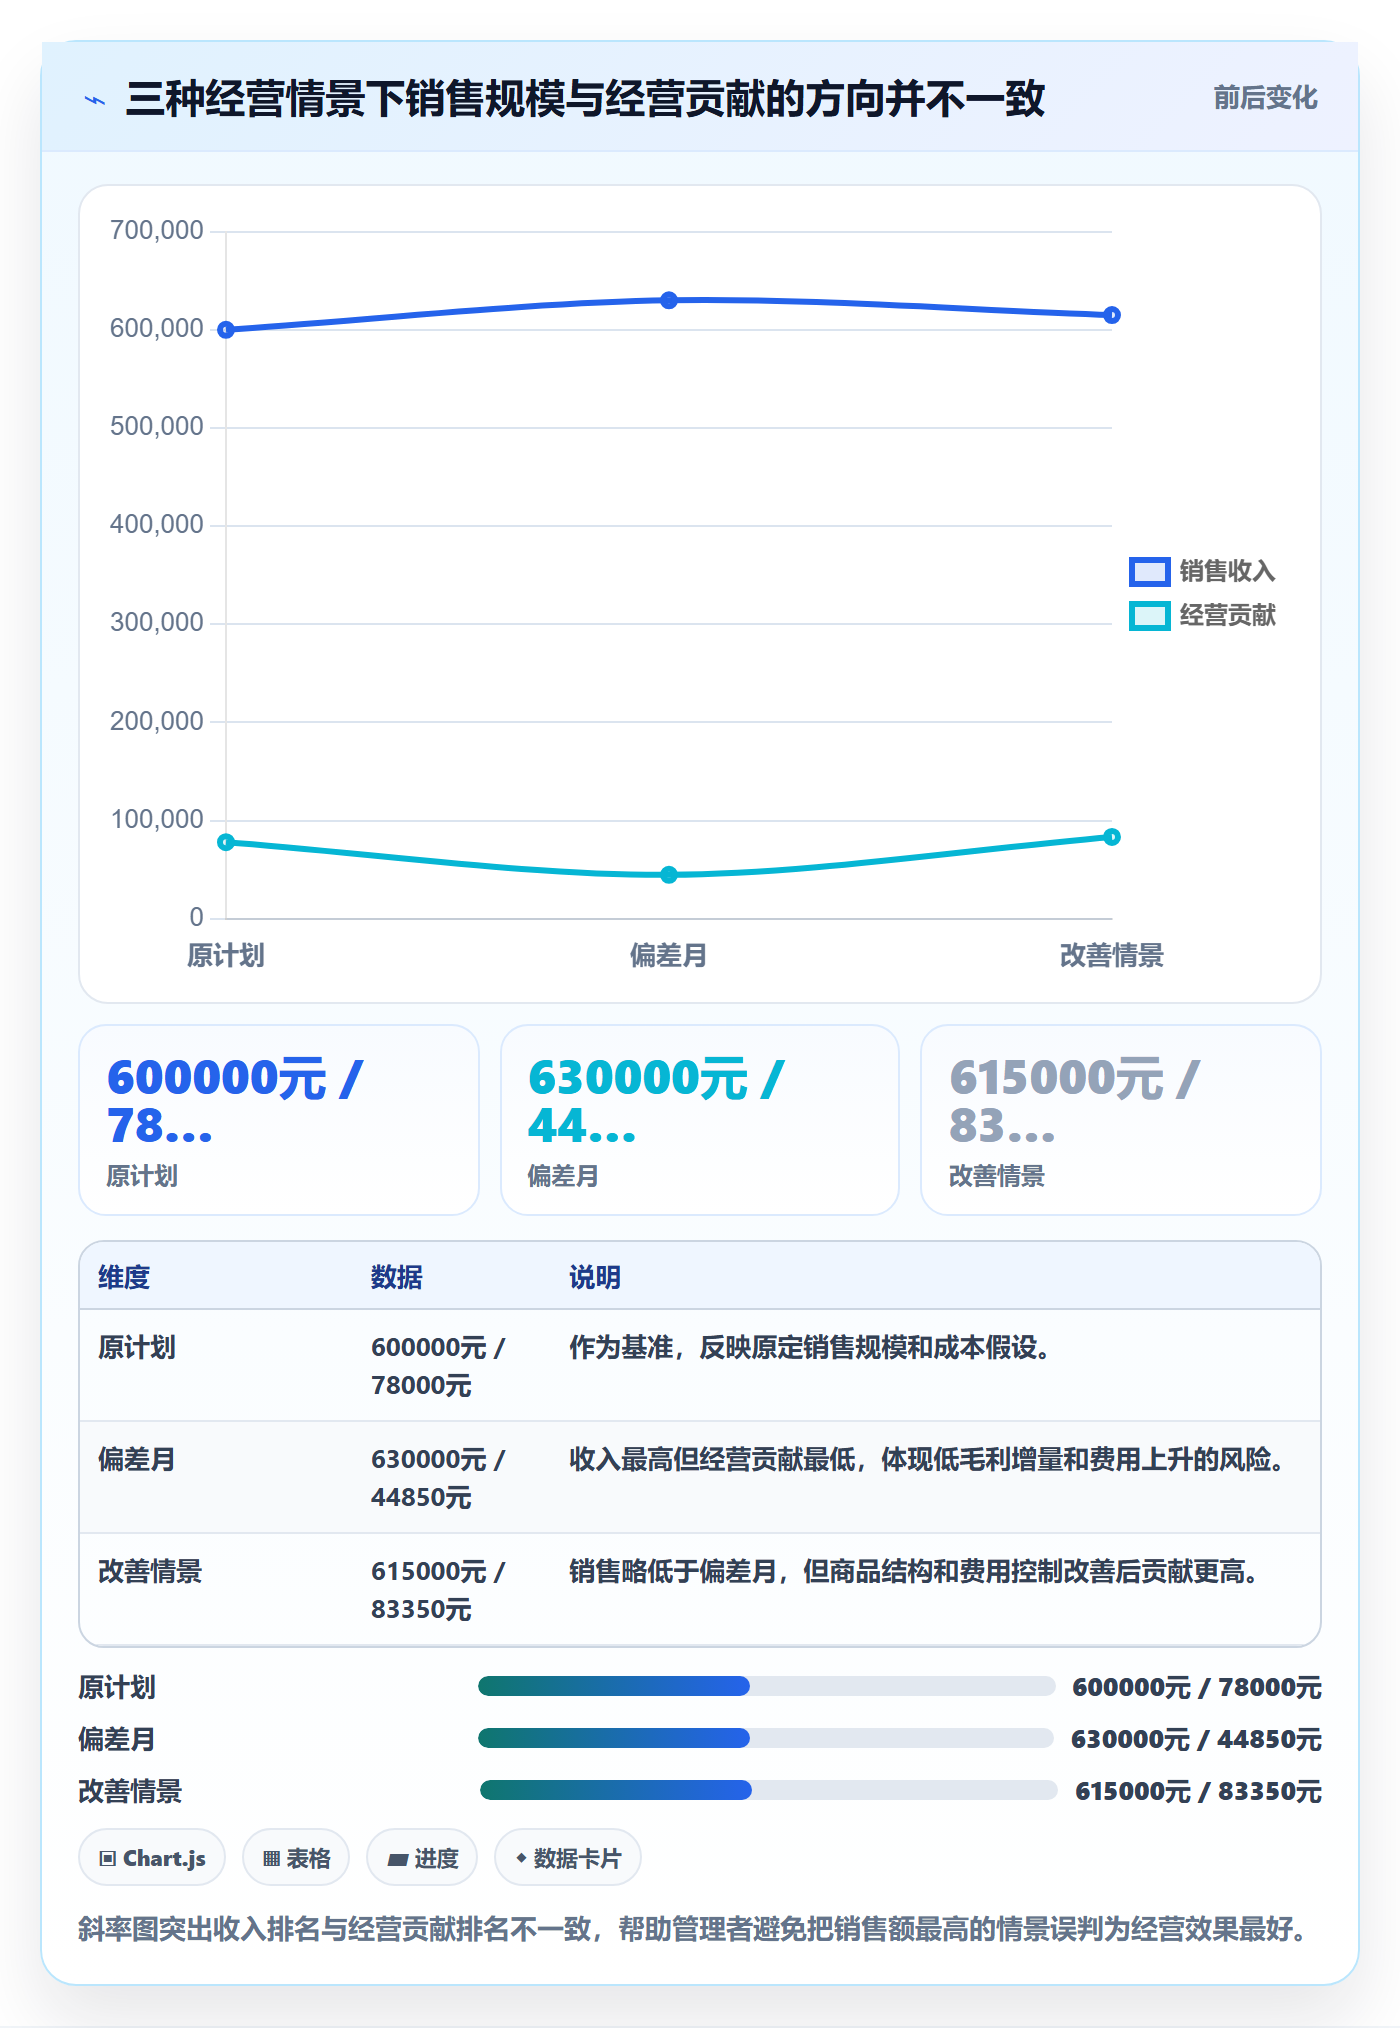This screenshot has width=1400, height=2028.
Task: Click the 数据 column header
Action: pos(397,1277)
